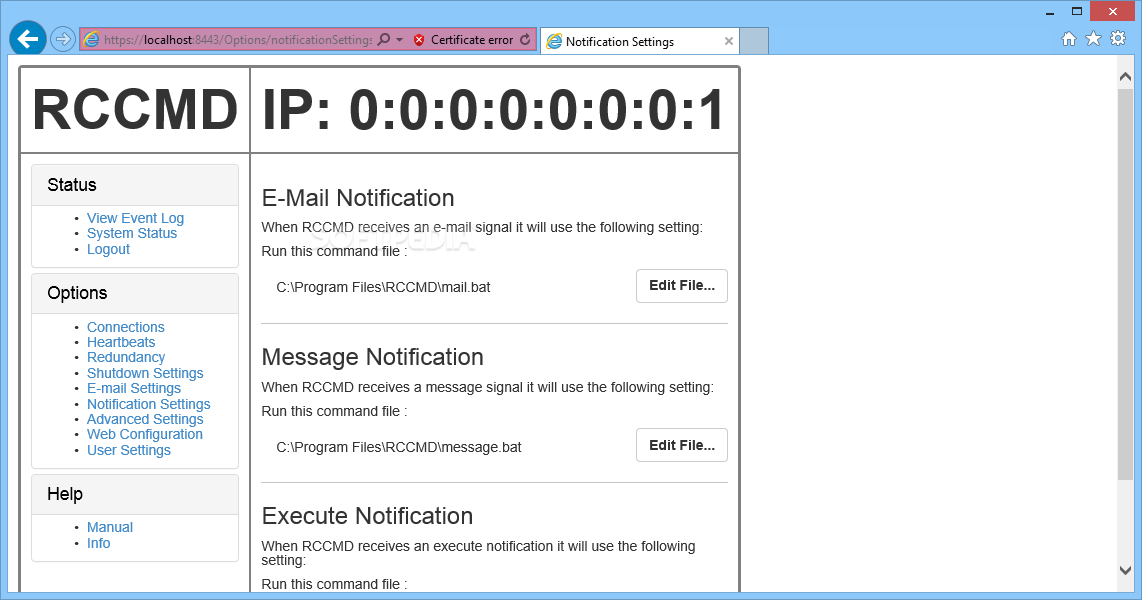
Task: Open System Status link
Action: (132, 233)
